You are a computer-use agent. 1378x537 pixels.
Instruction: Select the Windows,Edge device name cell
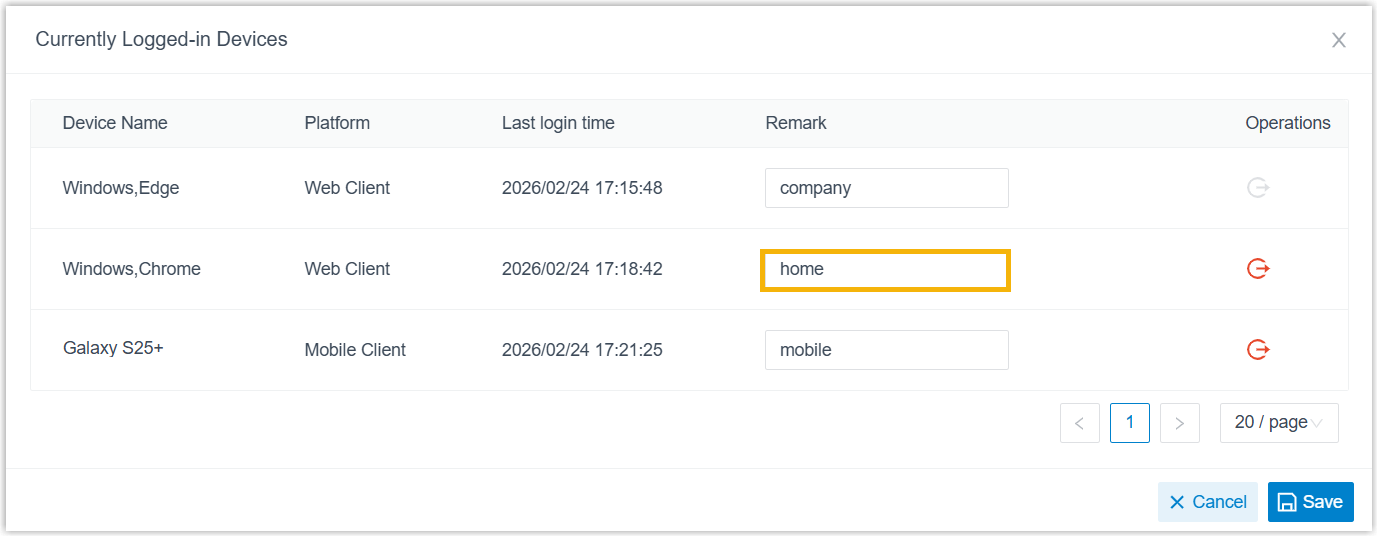coord(121,188)
